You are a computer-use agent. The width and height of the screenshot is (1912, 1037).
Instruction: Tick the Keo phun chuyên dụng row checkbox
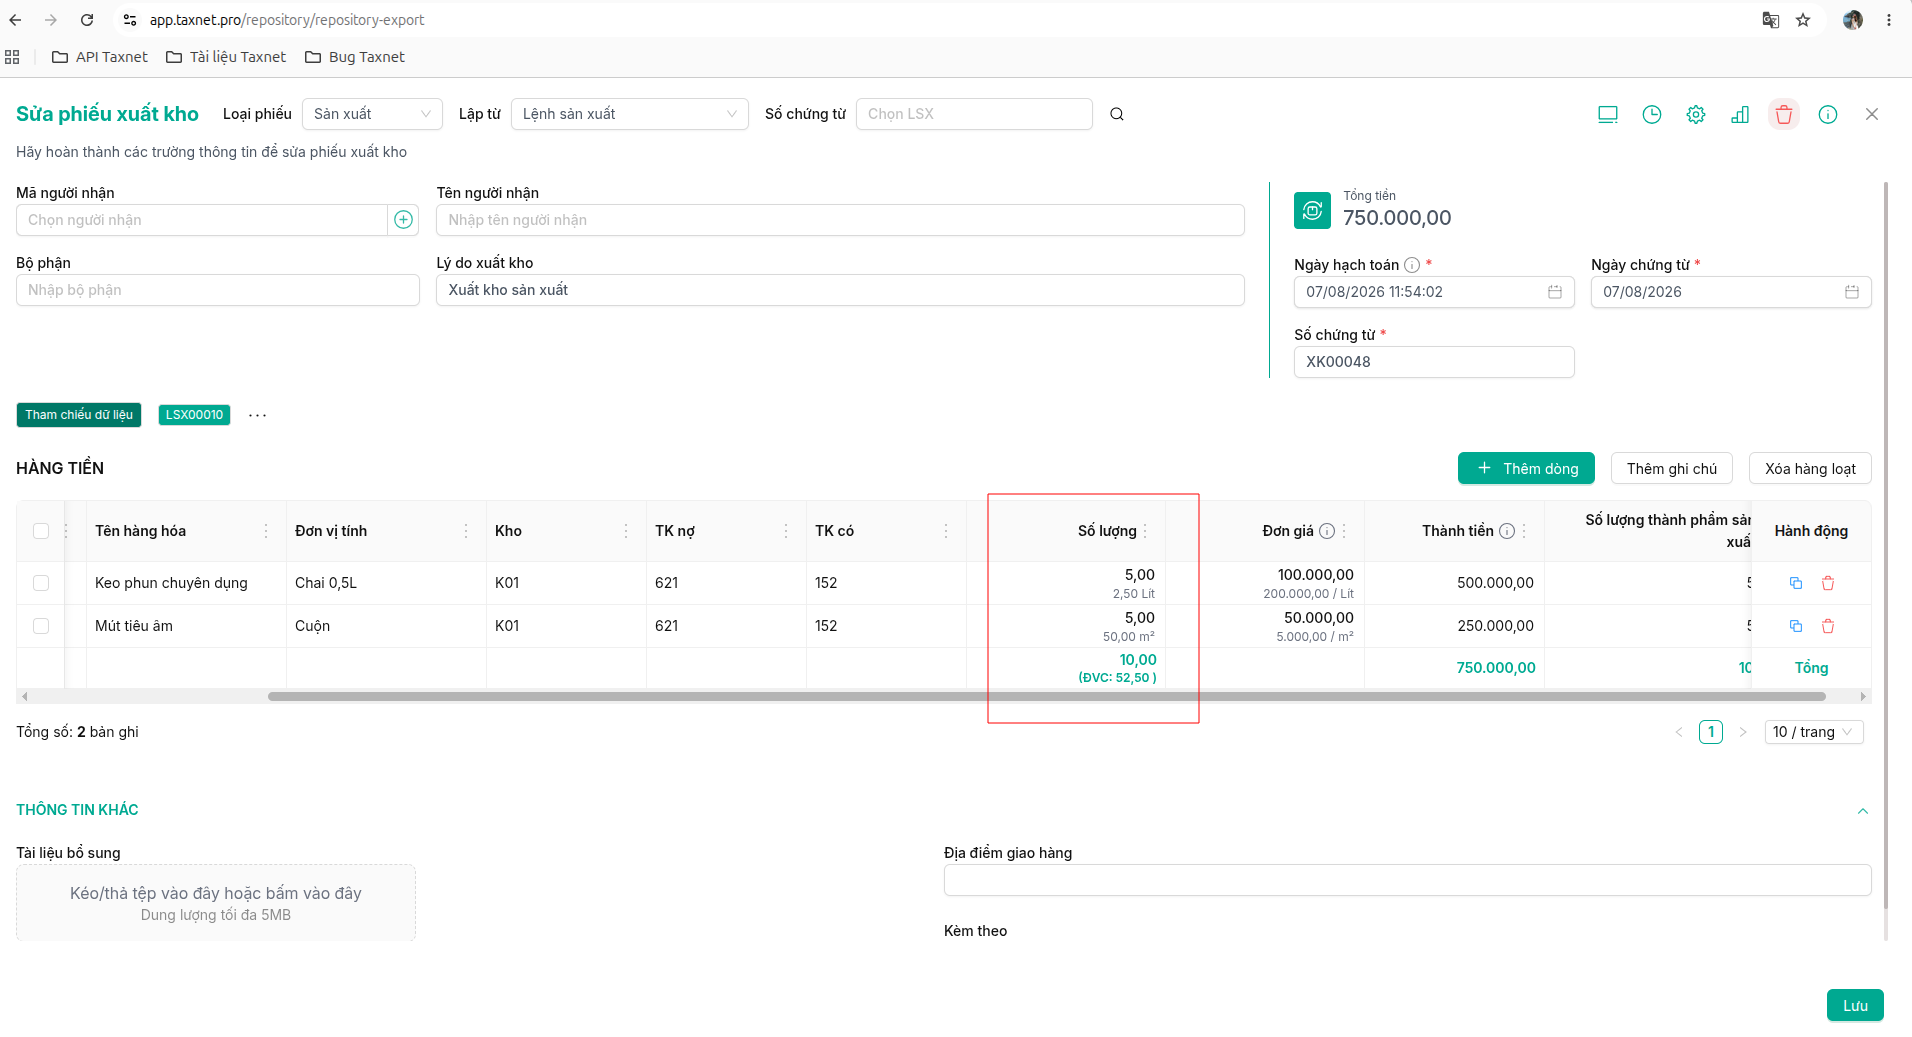[41, 583]
